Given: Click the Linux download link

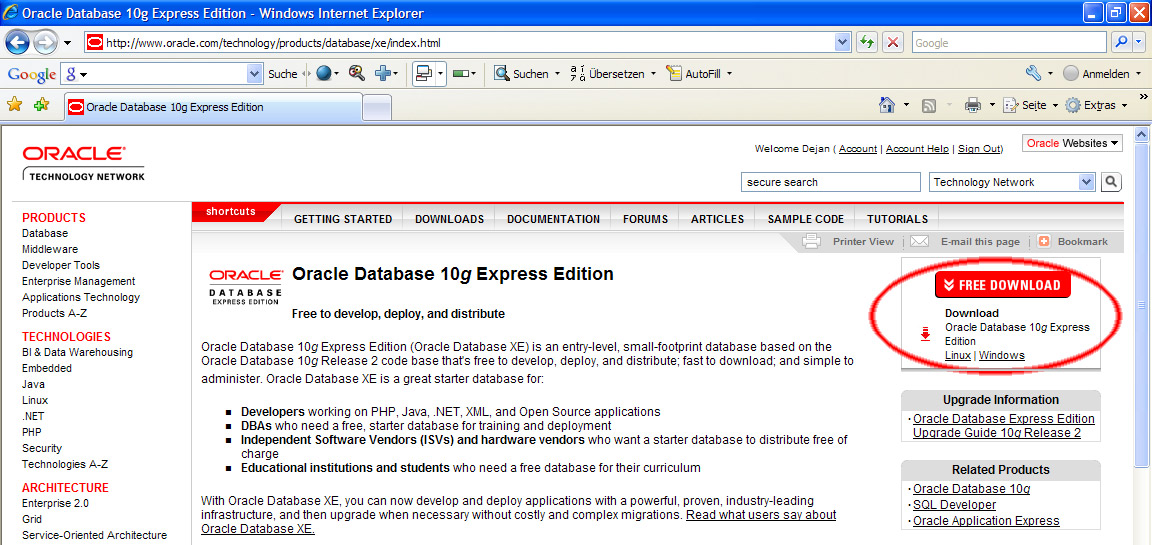Looking at the screenshot, I should click(957, 355).
